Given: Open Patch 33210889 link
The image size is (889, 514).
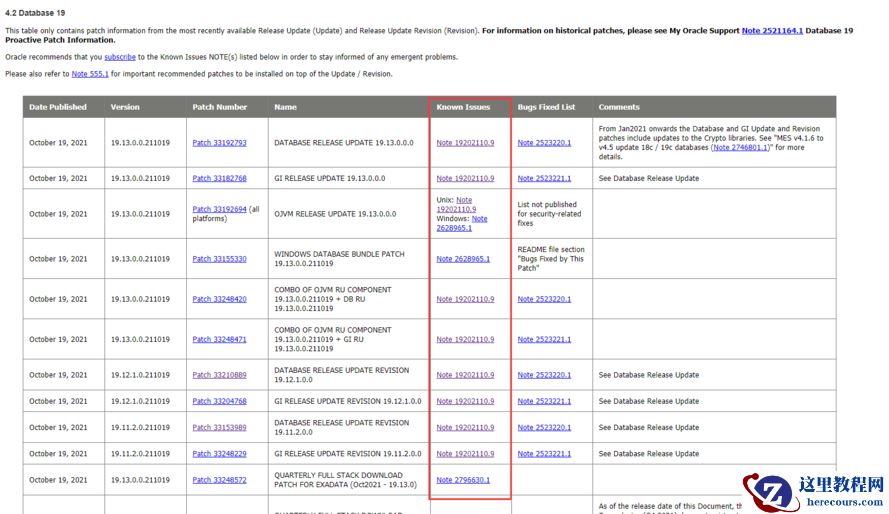Looking at the screenshot, I should coord(219,375).
